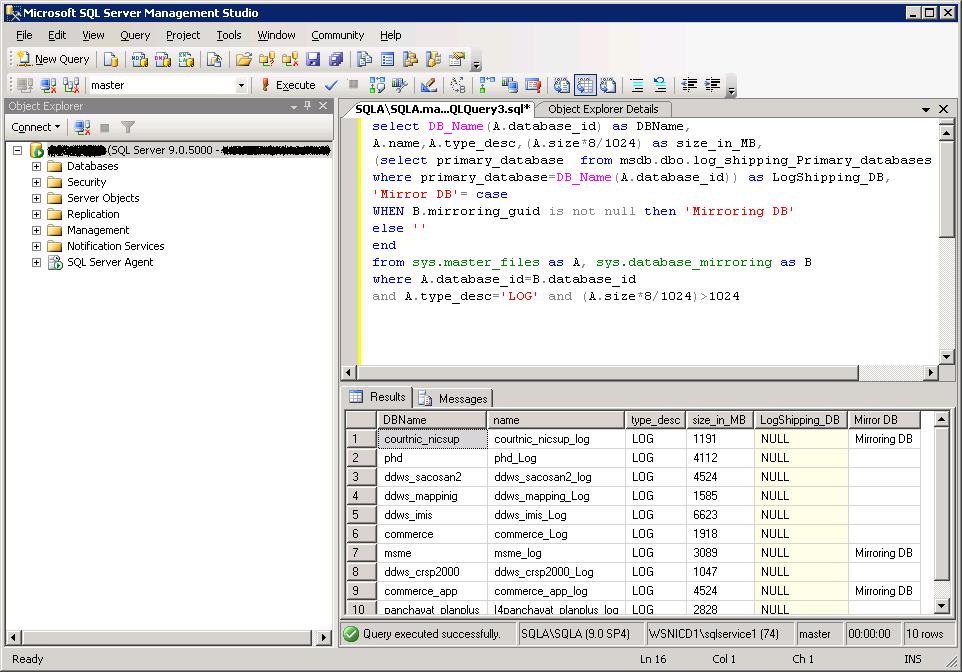The image size is (962, 672).
Task: Click the Disconnect icon in the query toolbar
Action: click(x=48, y=85)
